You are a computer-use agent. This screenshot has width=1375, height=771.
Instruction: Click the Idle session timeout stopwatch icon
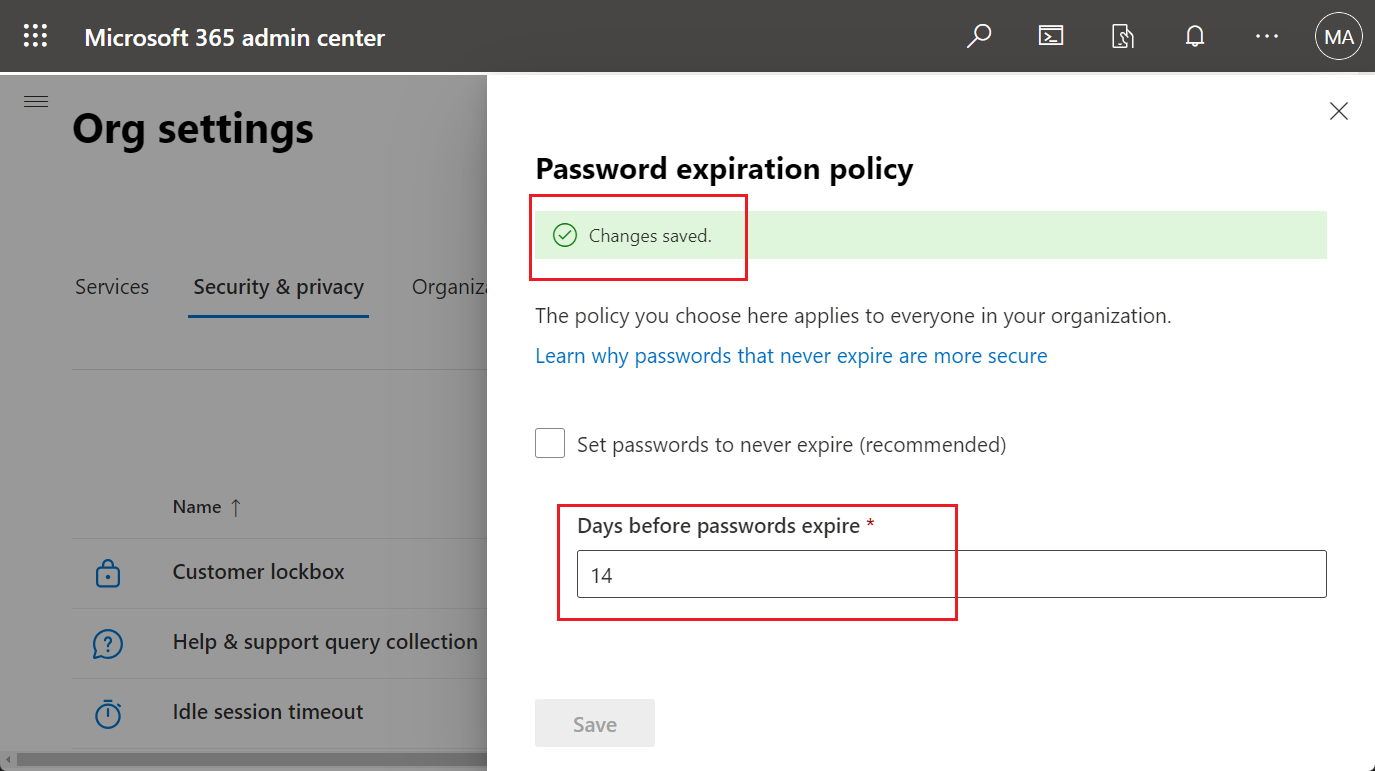tap(107, 712)
